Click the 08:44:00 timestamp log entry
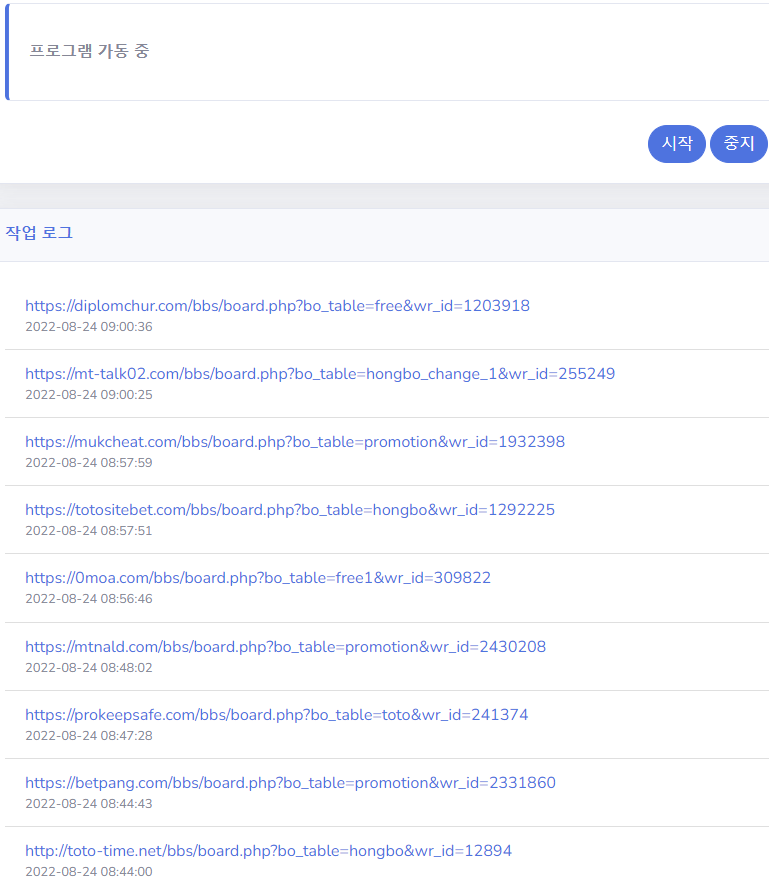This screenshot has height=893, width=769. pyautogui.click(x=89, y=871)
